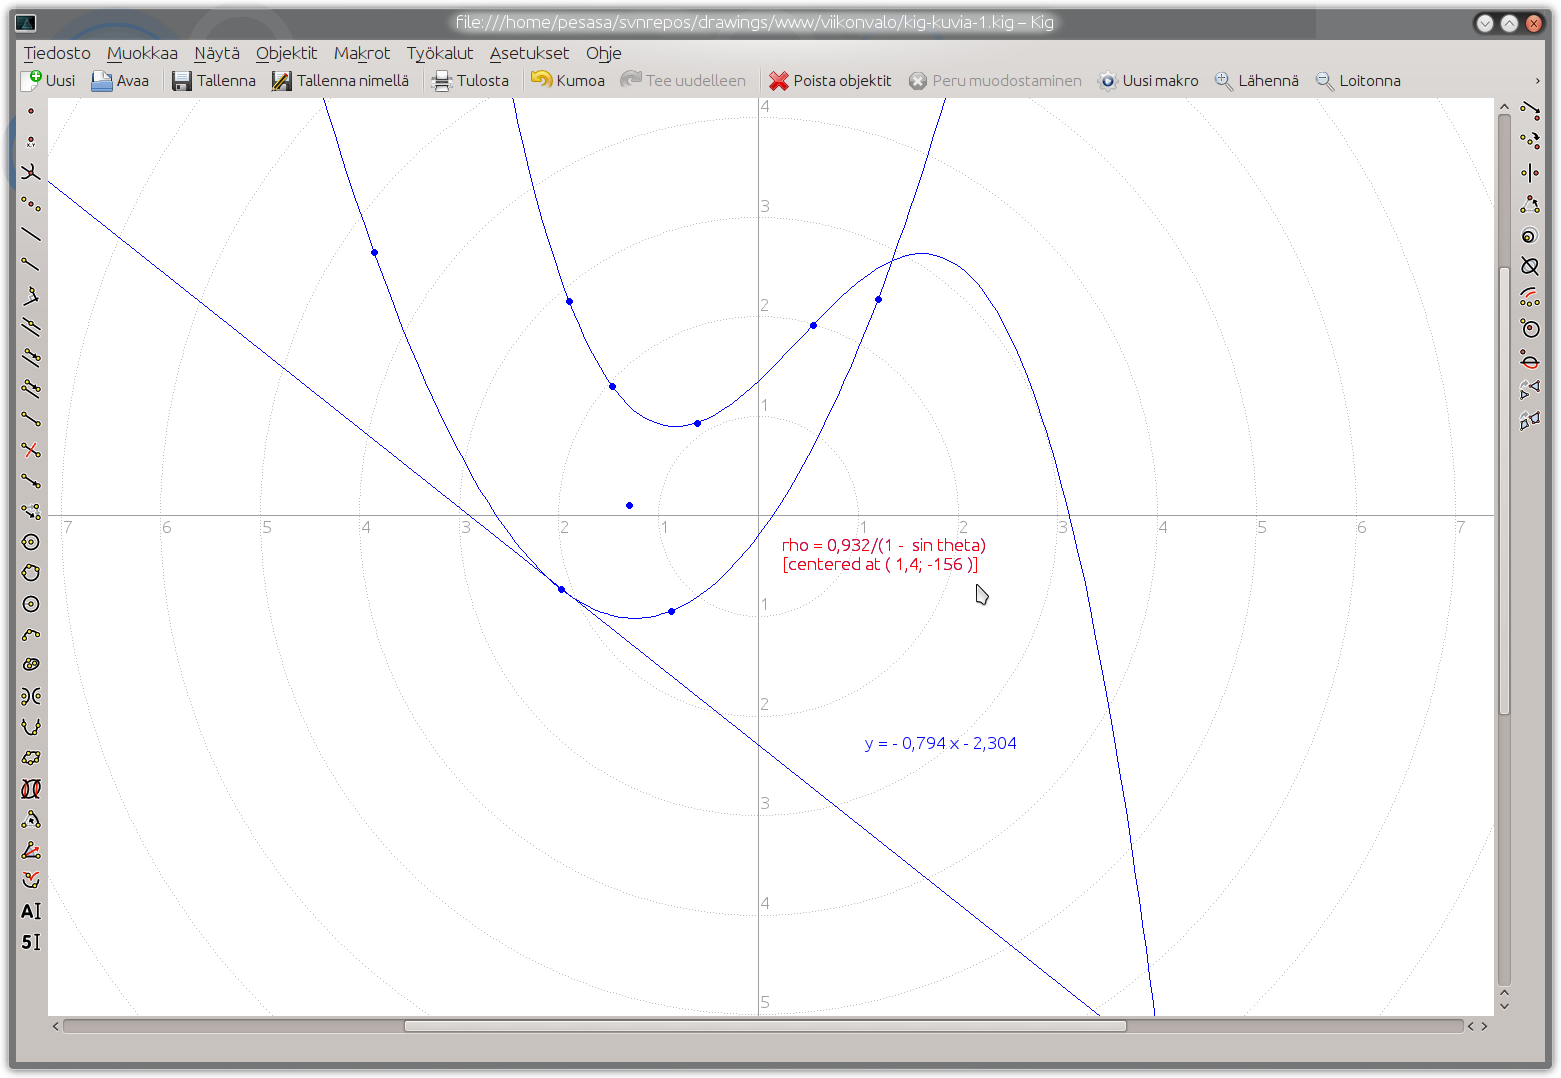1561x1078 pixels.
Task: Select the Translate transformation tool
Action: (1530, 111)
